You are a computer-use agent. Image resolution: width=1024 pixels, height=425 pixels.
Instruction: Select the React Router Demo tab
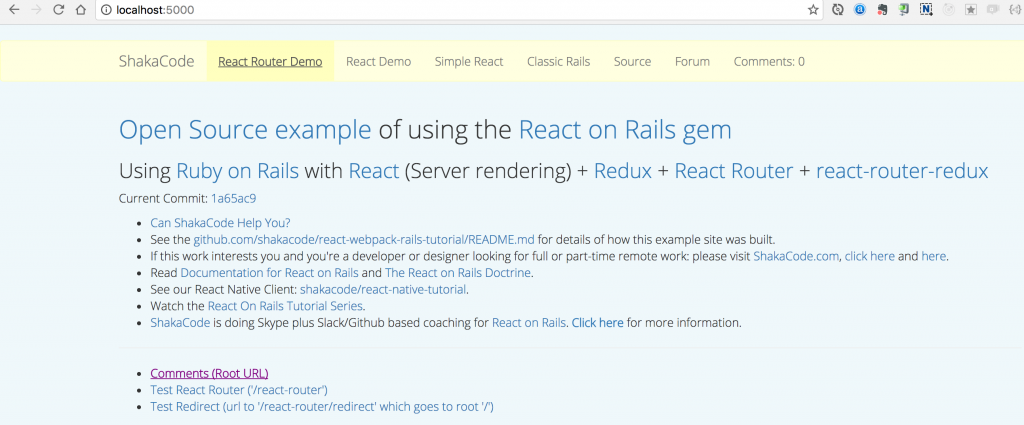click(270, 61)
